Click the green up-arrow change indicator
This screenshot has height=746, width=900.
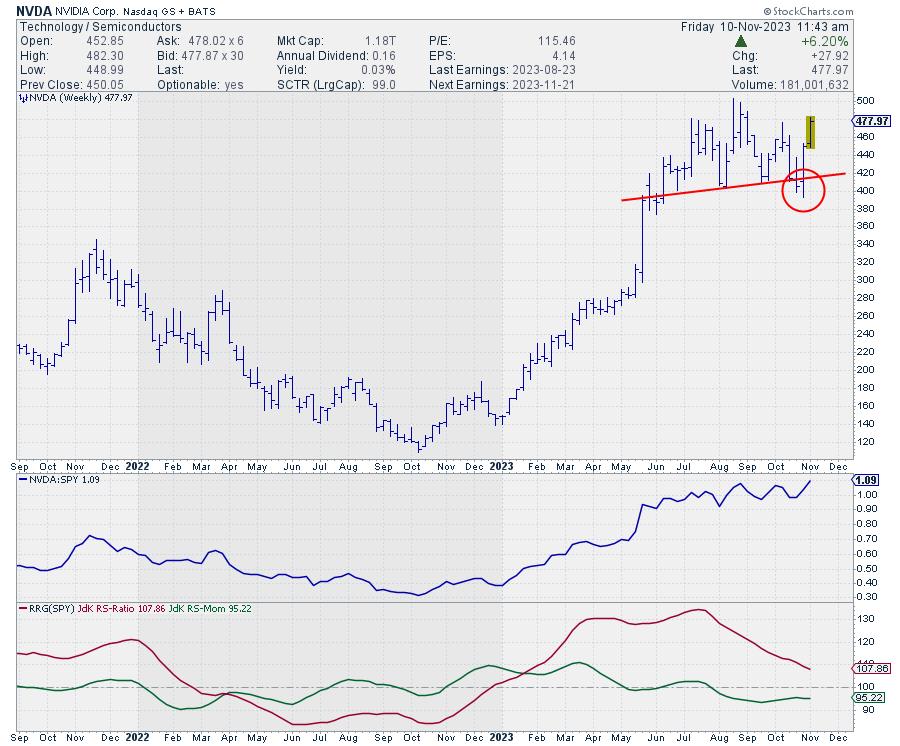741,41
